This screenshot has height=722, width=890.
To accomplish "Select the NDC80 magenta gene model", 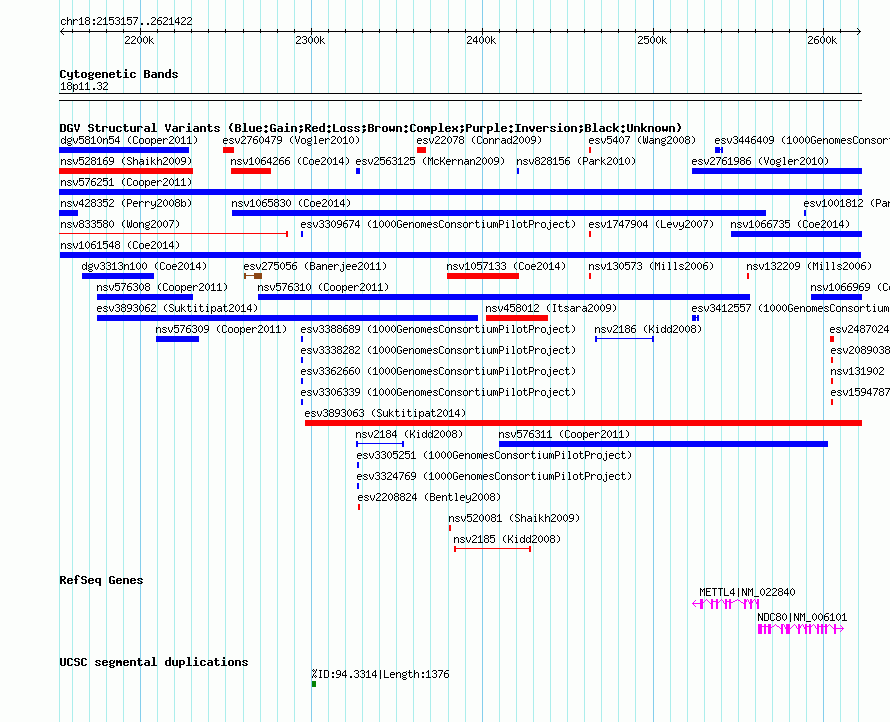I will point(801,629).
